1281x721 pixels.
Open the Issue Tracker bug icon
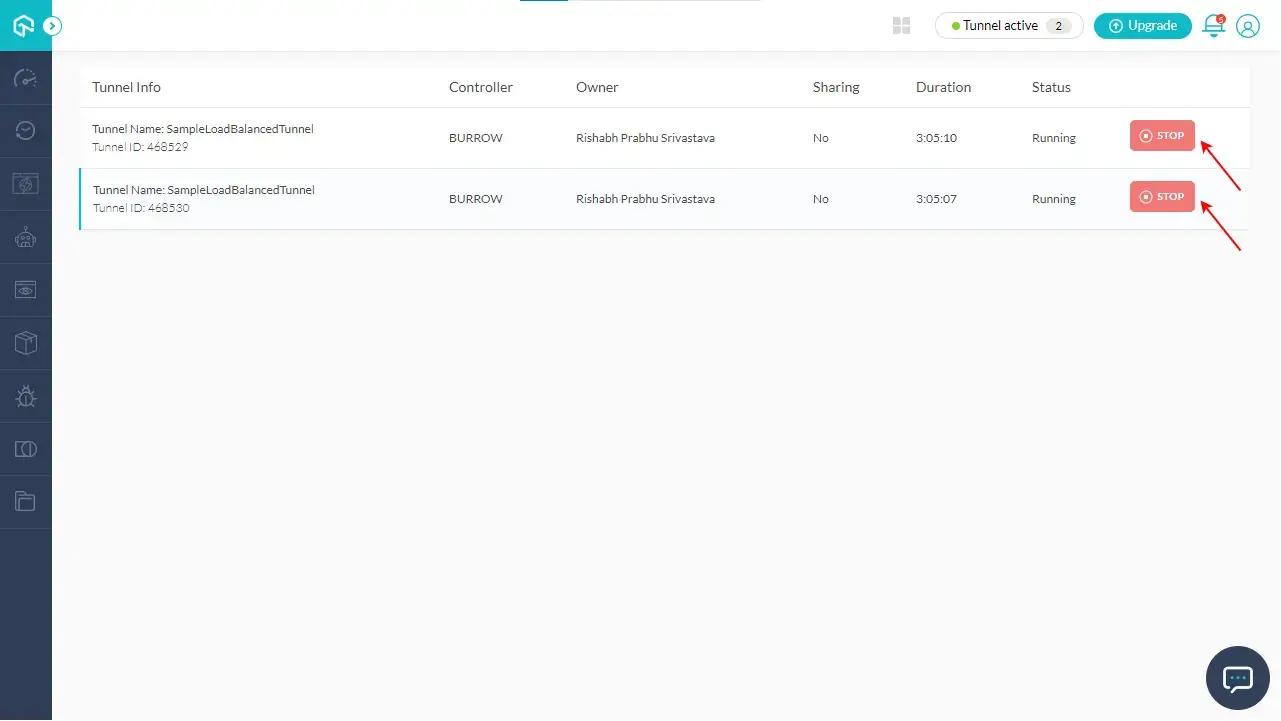tap(26, 397)
